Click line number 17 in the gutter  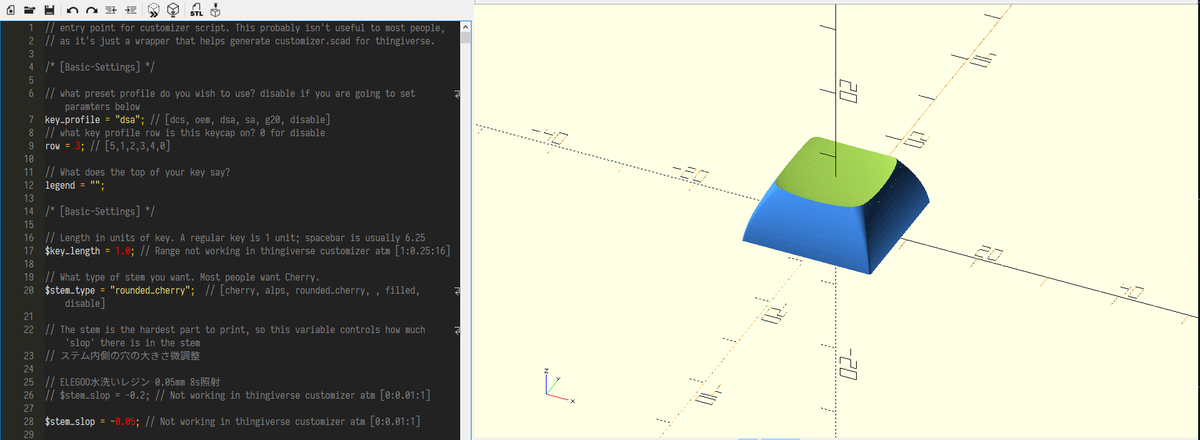tap(29, 250)
